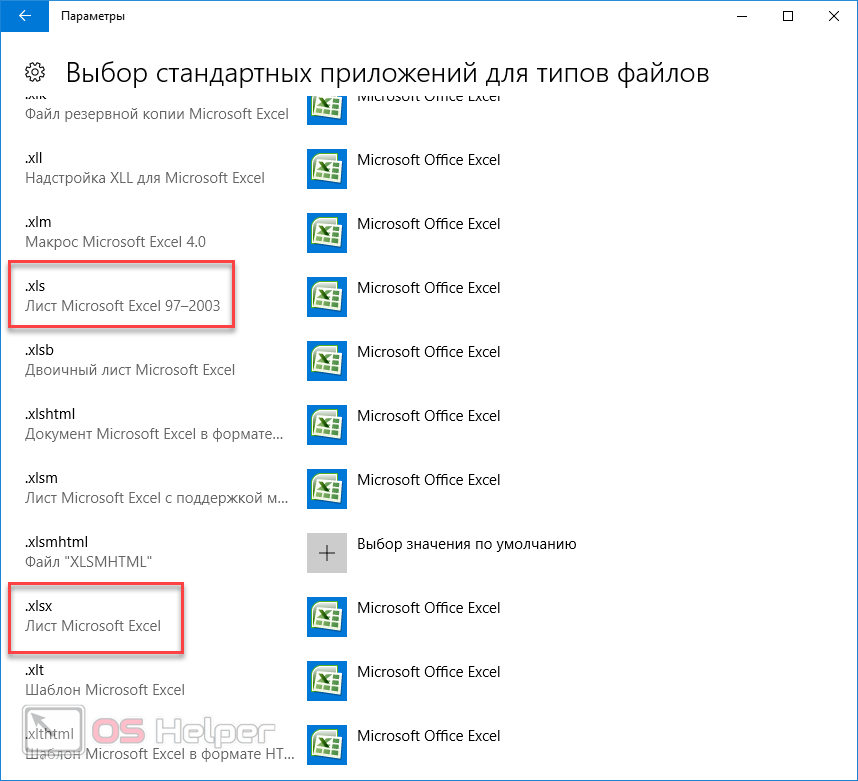Click Excel icon for .xlt extension
858x781 pixels.
click(327, 681)
